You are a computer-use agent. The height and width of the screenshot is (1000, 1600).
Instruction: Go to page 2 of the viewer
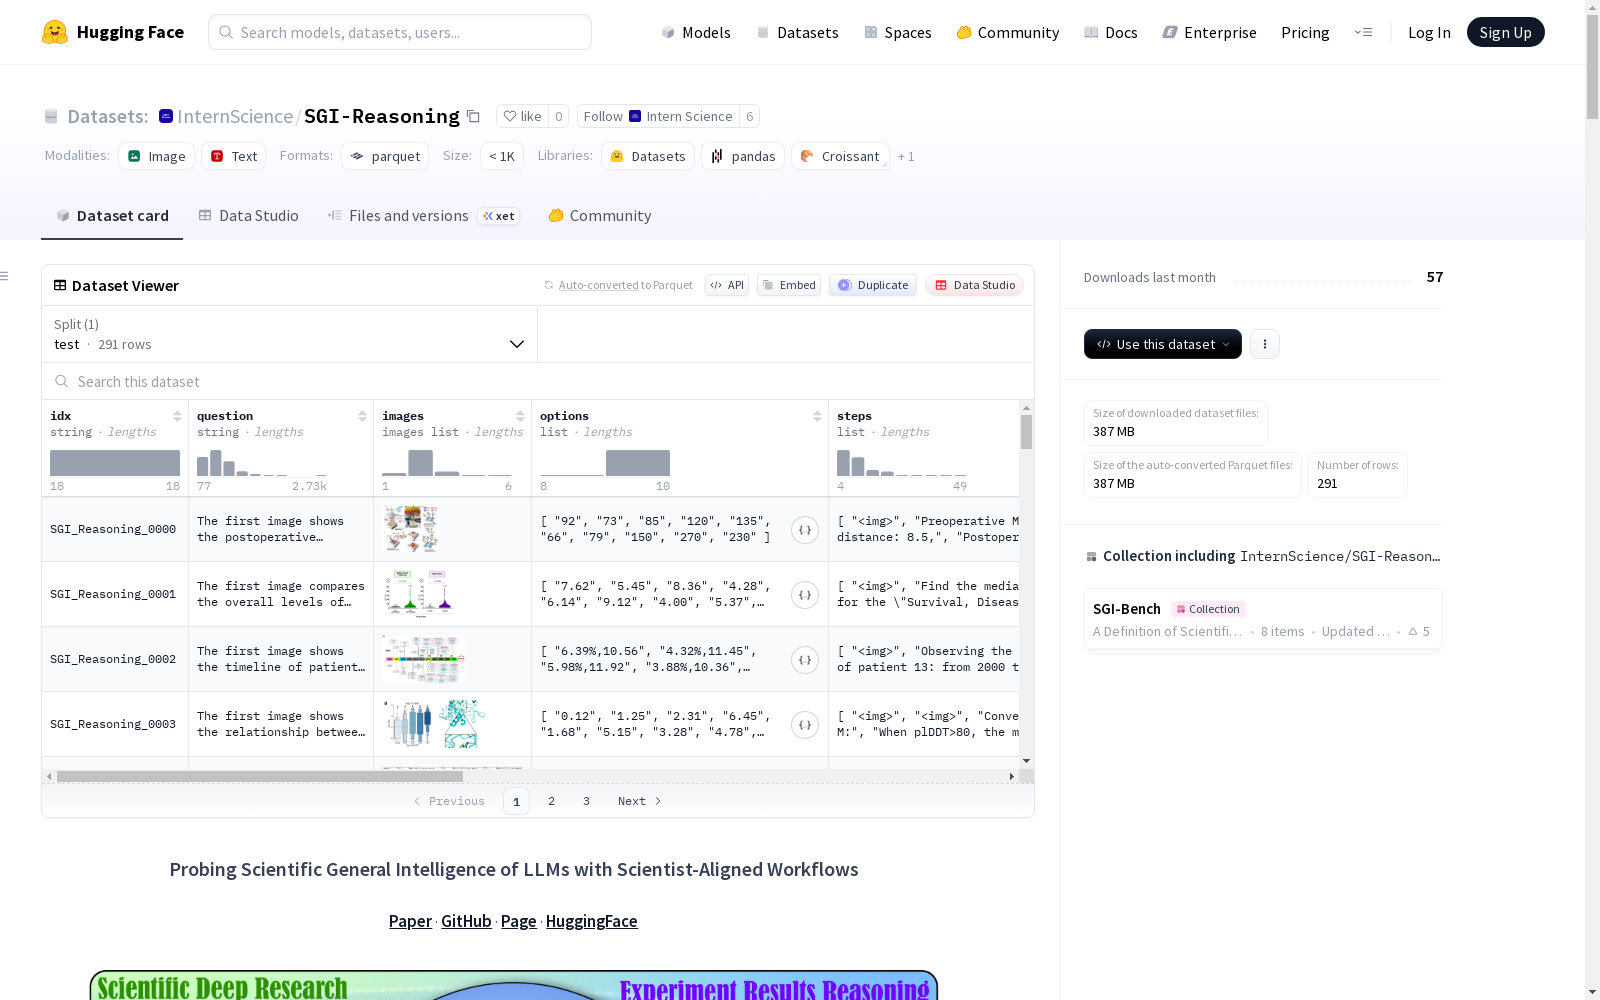(551, 801)
